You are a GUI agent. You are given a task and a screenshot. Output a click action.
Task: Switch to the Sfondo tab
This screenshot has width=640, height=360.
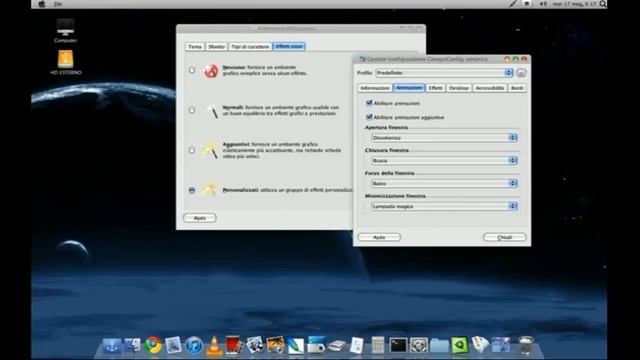(216, 47)
